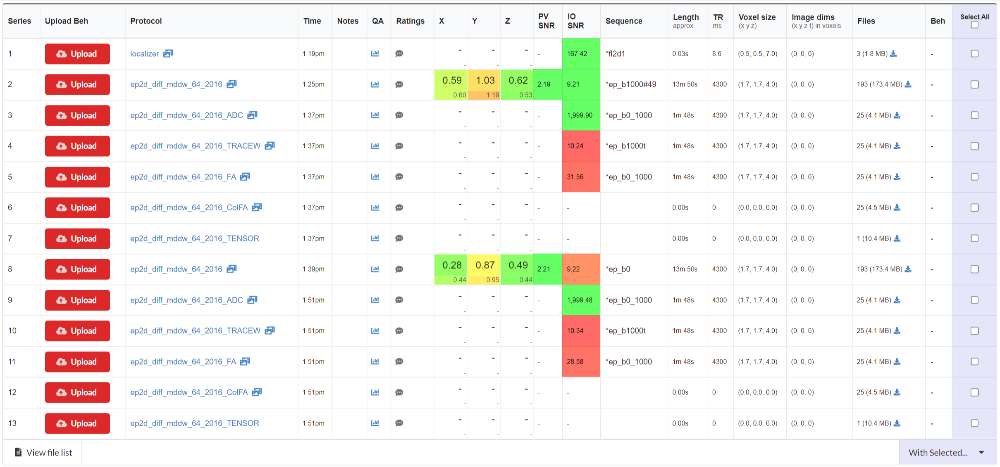Screen dimensions: 1000x467
Task: Click ratings comment icon for series 13
Action: [399, 424]
